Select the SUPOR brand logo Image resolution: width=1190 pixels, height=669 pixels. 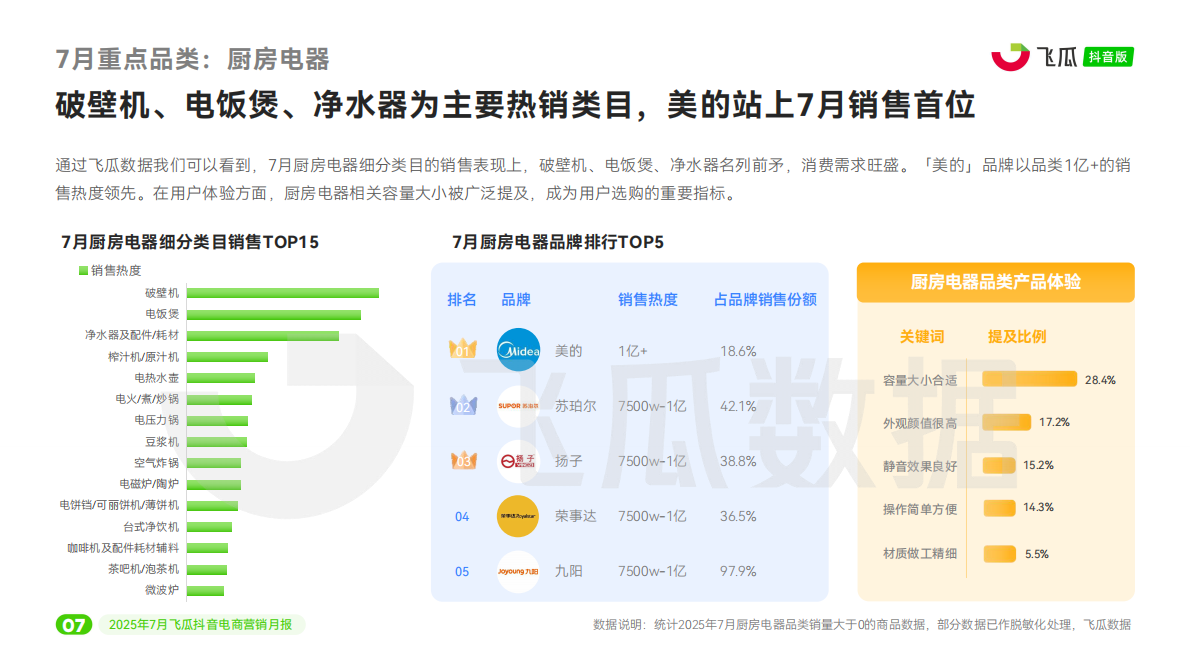click(518, 406)
